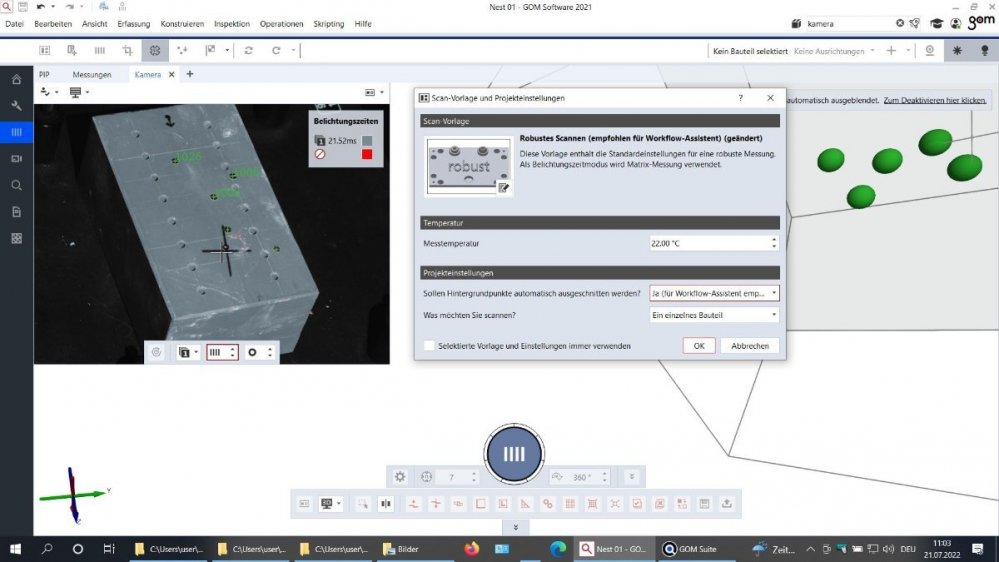Screen dimensions: 999x562
Task: Open the home workspace in the sidebar
Action: pos(16,79)
